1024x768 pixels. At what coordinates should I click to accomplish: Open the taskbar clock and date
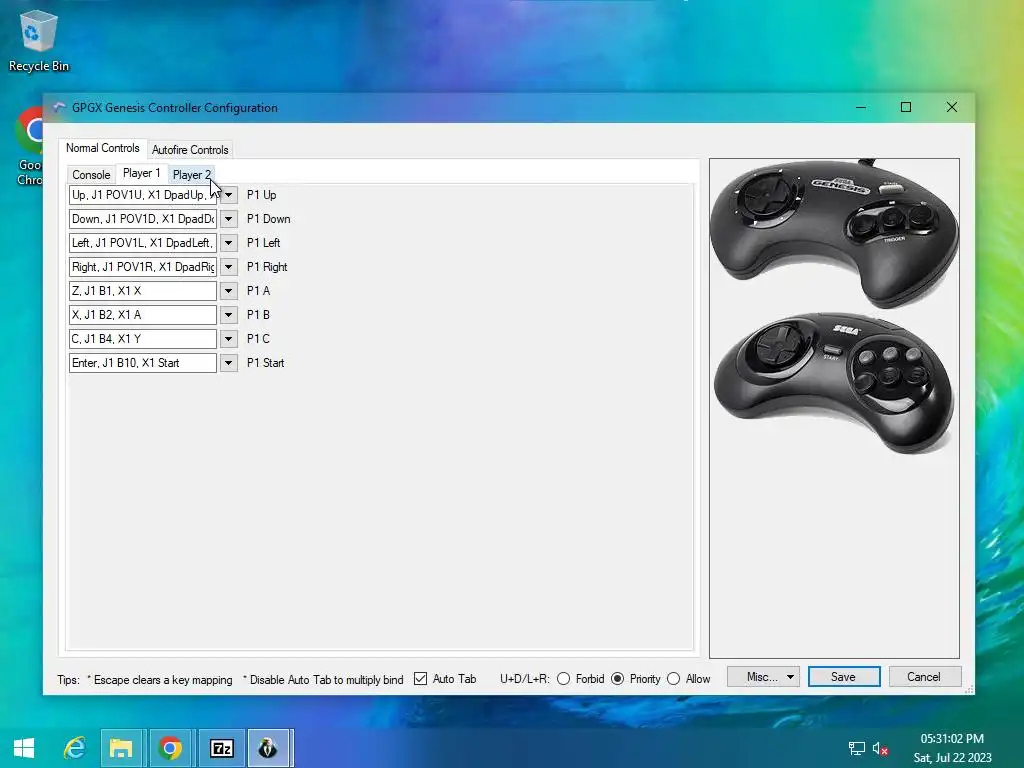[x=952, y=748]
